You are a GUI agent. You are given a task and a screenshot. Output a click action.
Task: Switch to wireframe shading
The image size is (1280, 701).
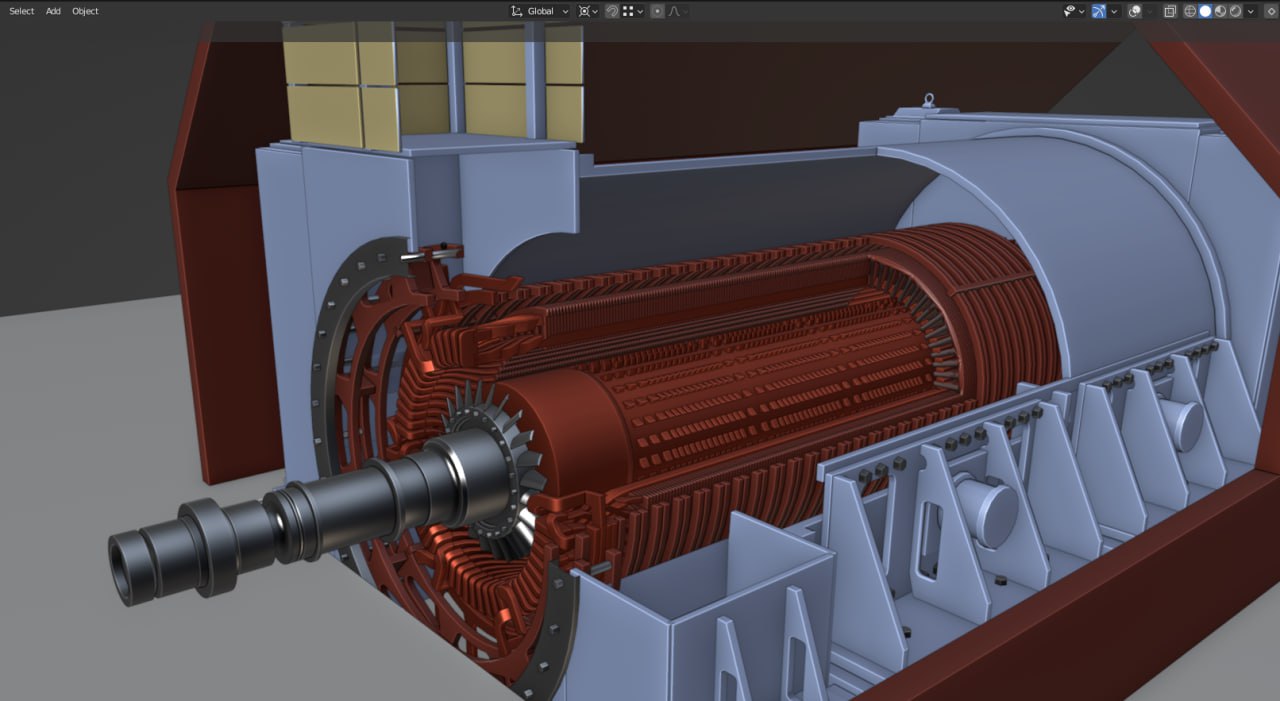1190,11
